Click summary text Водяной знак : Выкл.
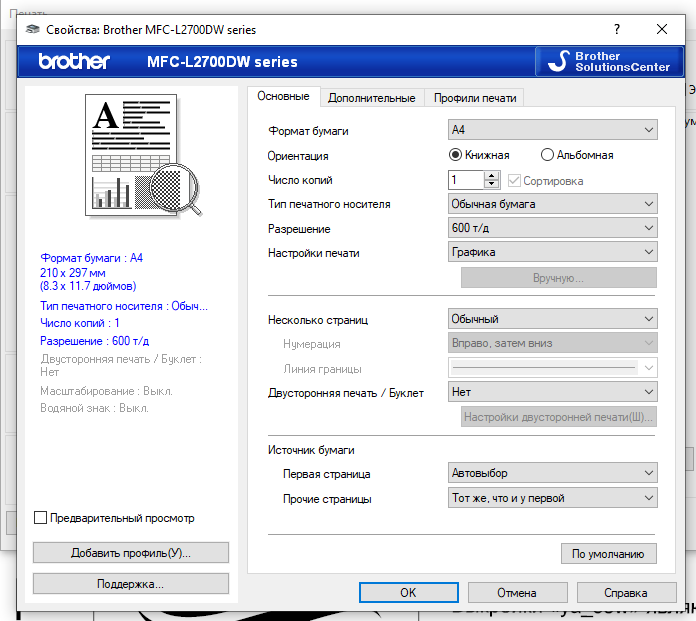Image resolution: width=696 pixels, height=621 pixels. (94, 408)
